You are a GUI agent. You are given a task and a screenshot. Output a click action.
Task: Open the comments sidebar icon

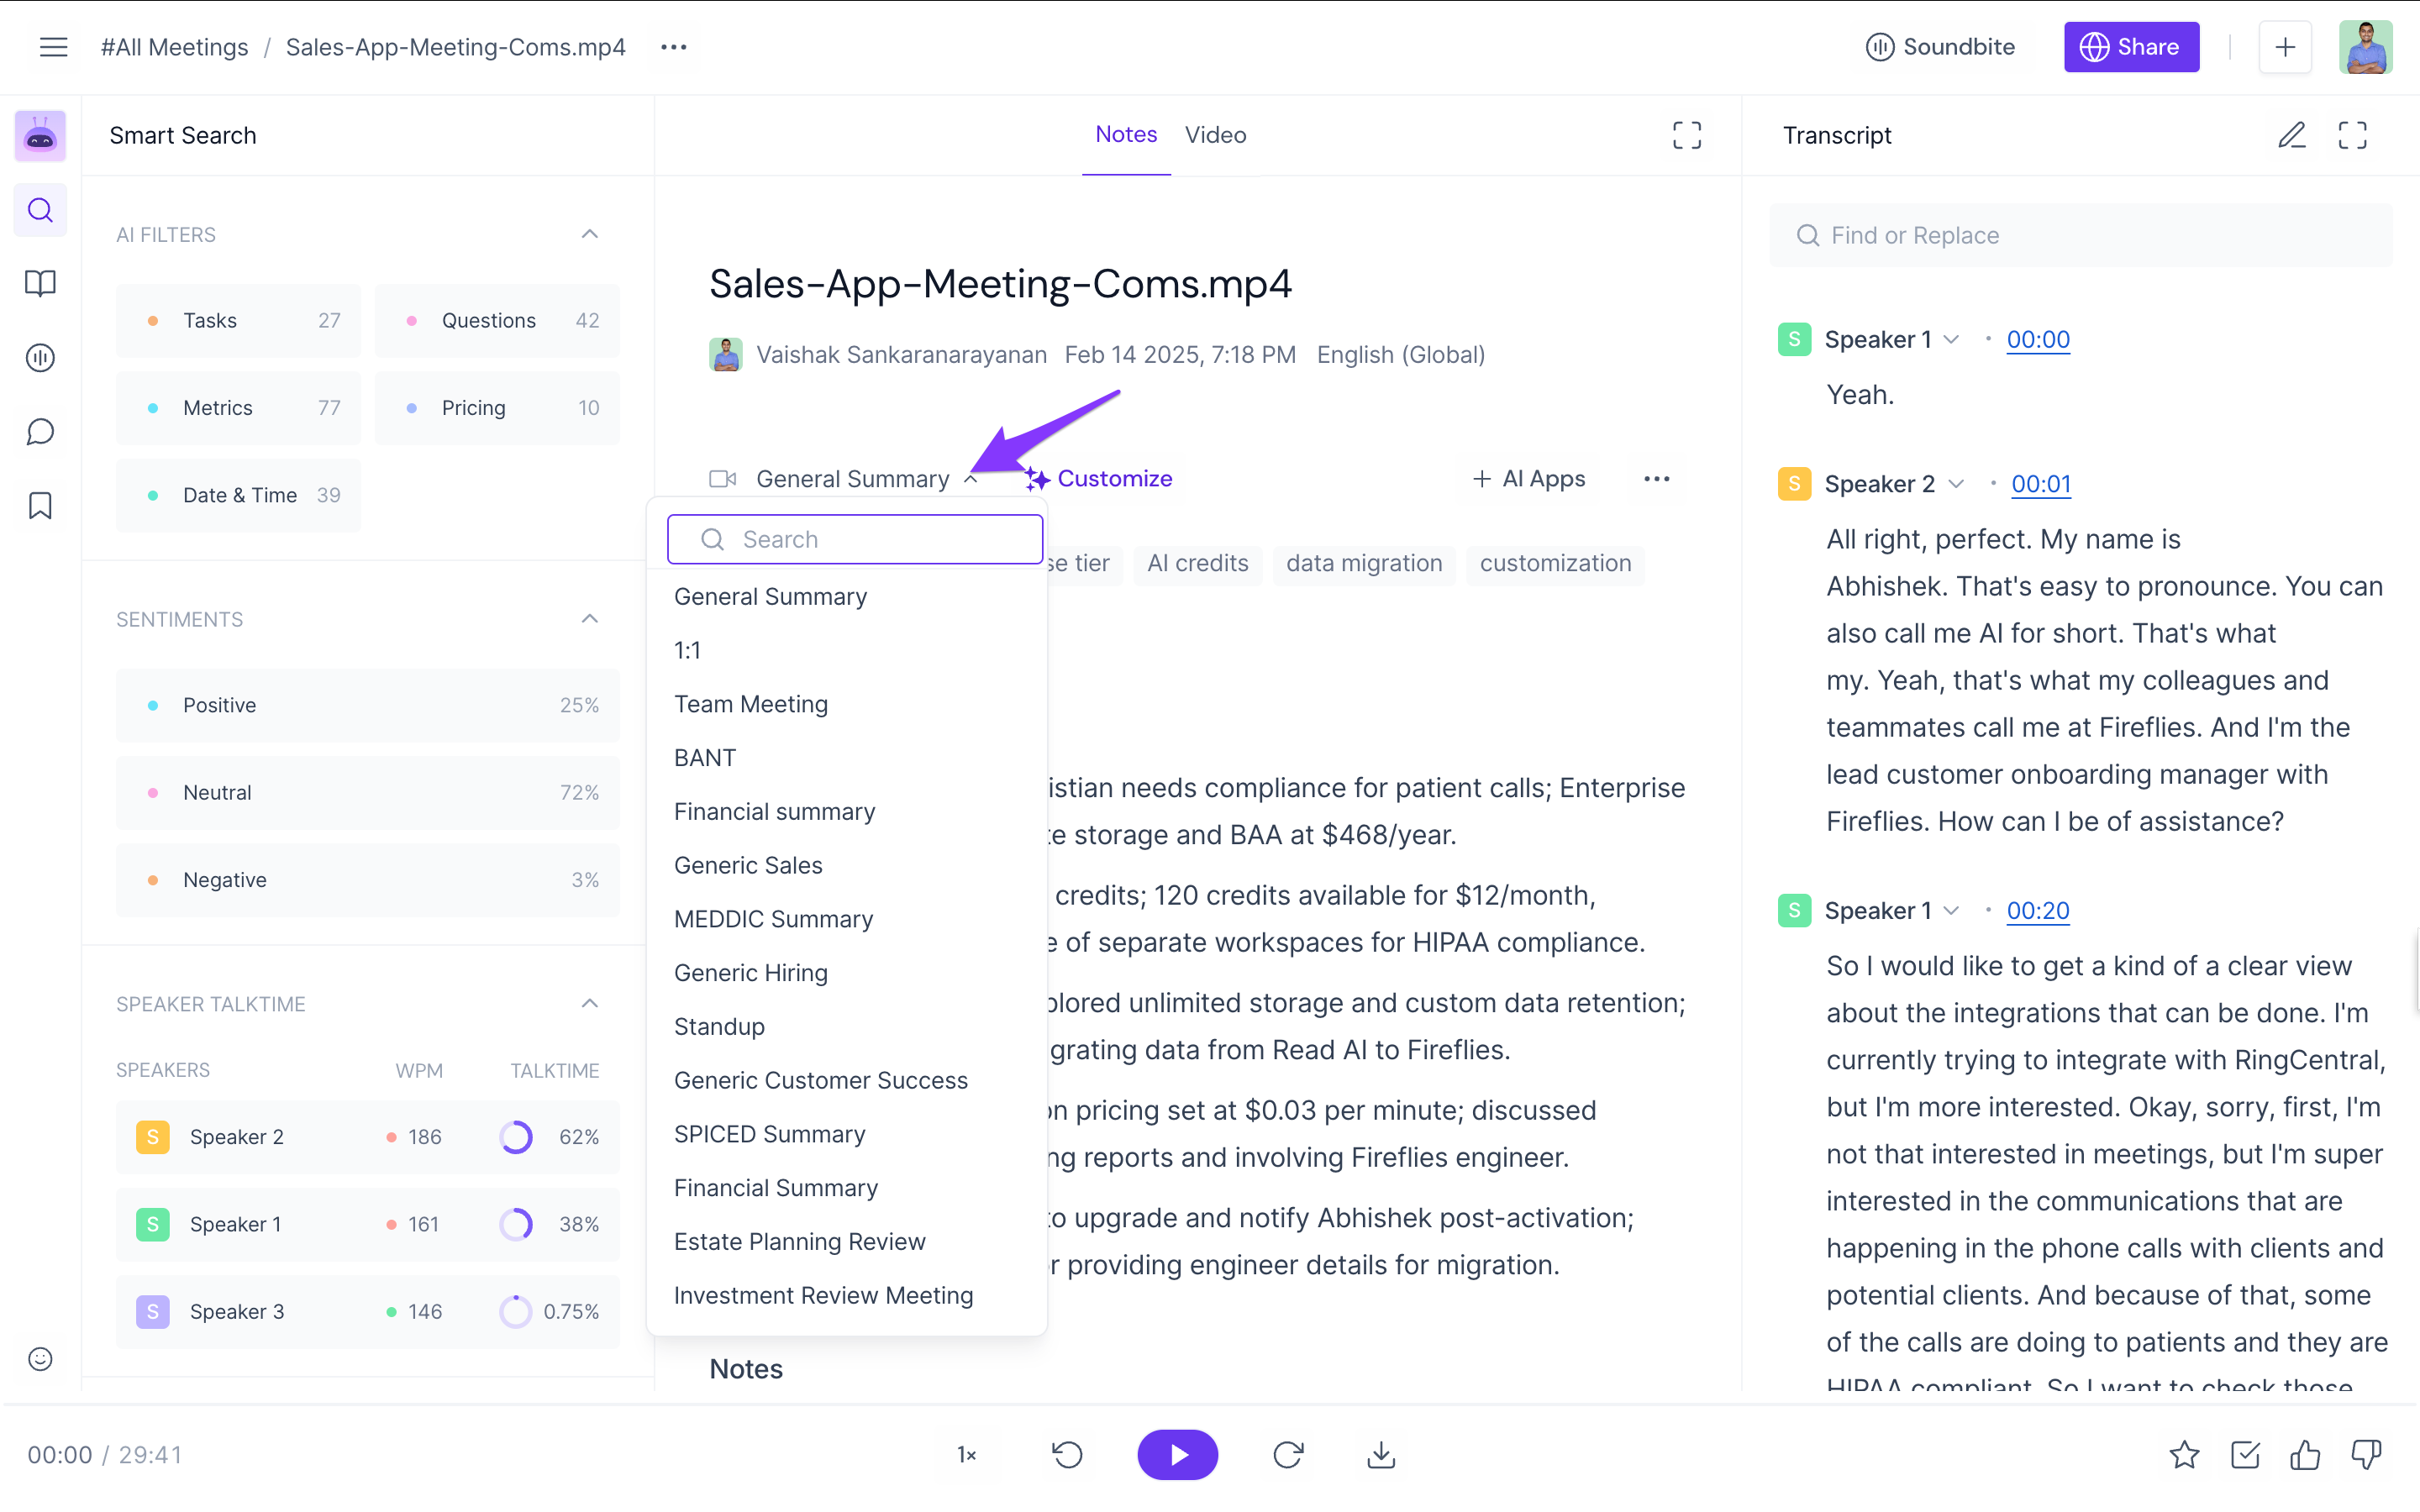click(x=40, y=431)
